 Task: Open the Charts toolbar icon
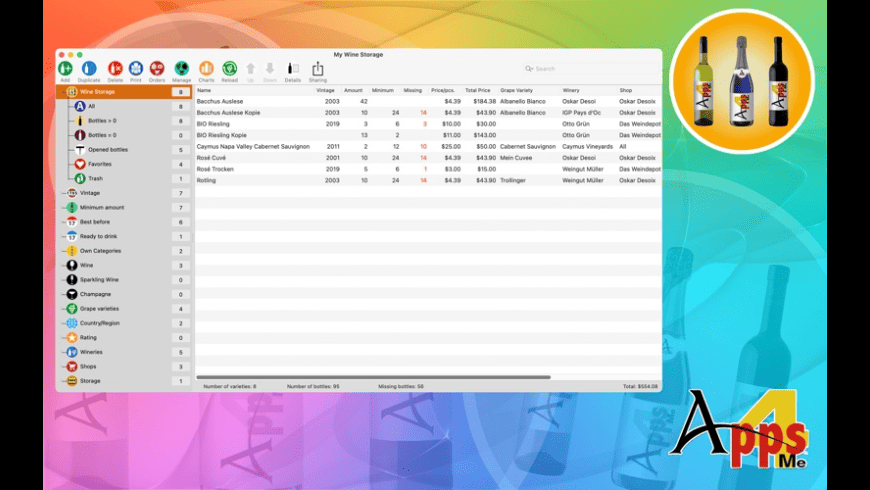click(206, 68)
